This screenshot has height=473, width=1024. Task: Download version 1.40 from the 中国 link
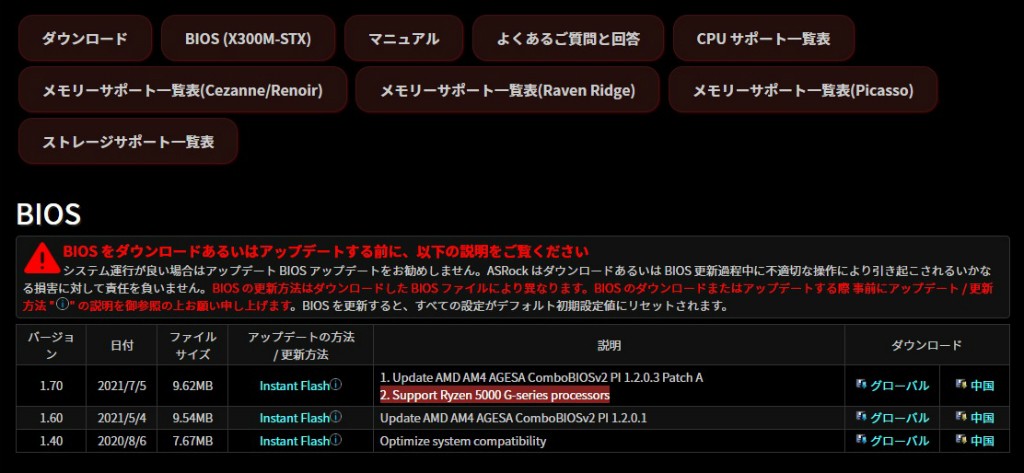[x=982, y=441]
